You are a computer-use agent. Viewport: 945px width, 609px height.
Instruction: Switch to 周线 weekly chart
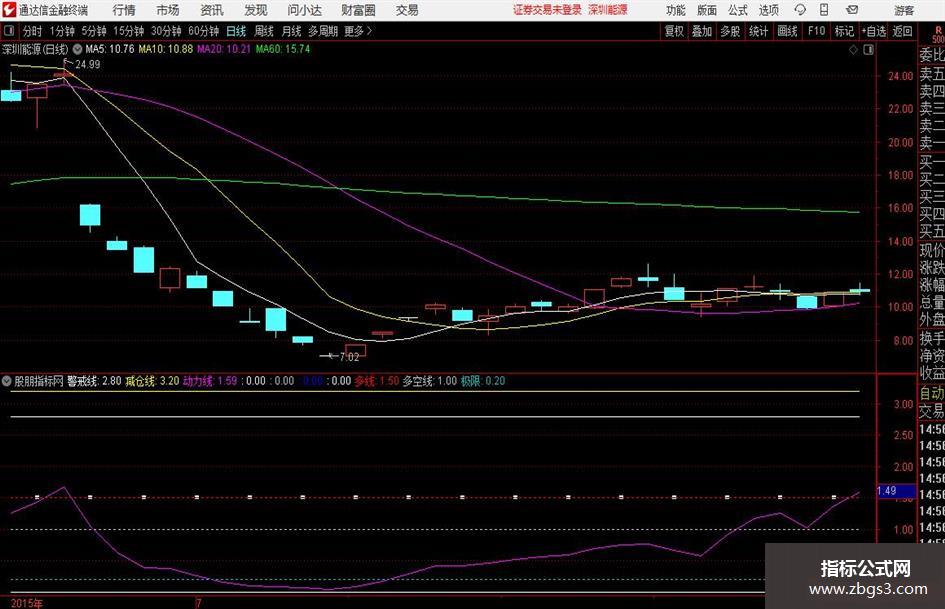click(264, 31)
